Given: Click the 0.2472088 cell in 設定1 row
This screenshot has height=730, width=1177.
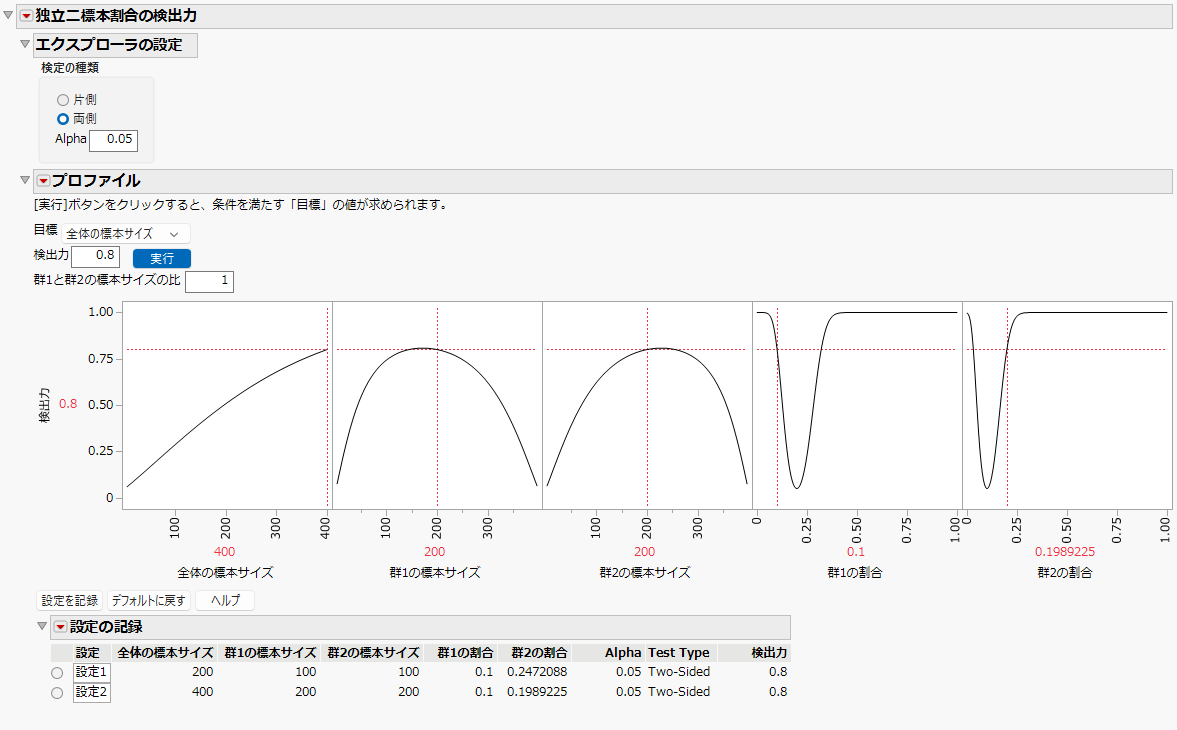Looking at the screenshot, I should pyautogui.click(x=537, y=672).
